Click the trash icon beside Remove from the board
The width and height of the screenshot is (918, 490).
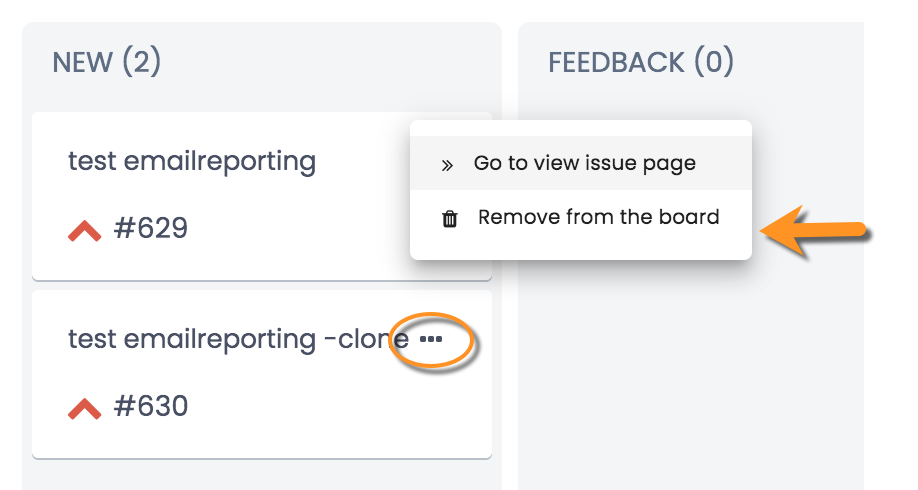point(450,219)
